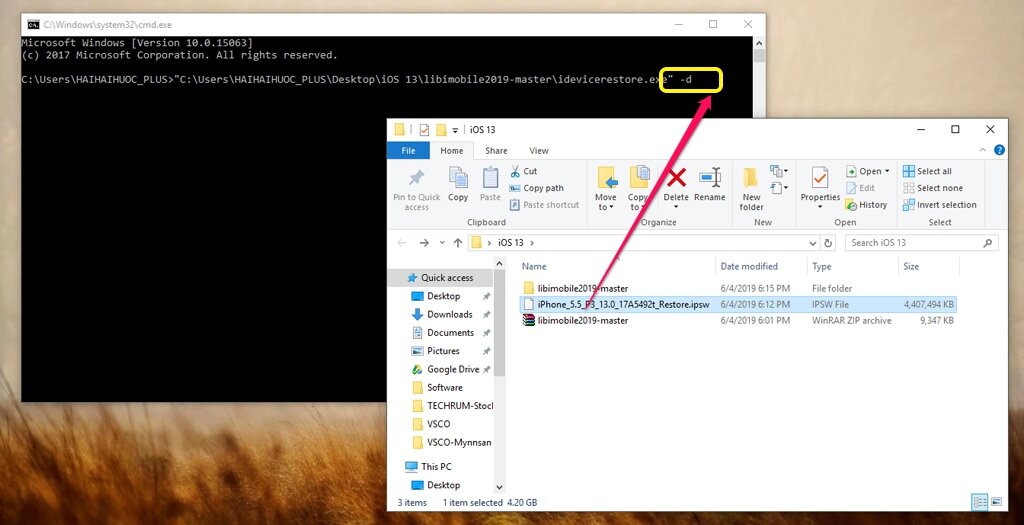The width and height of the screenshot is (1024, 525).
Task: Click the Copy button in Clipboard group
Action: pyautogui.click(x=458, y=185)
